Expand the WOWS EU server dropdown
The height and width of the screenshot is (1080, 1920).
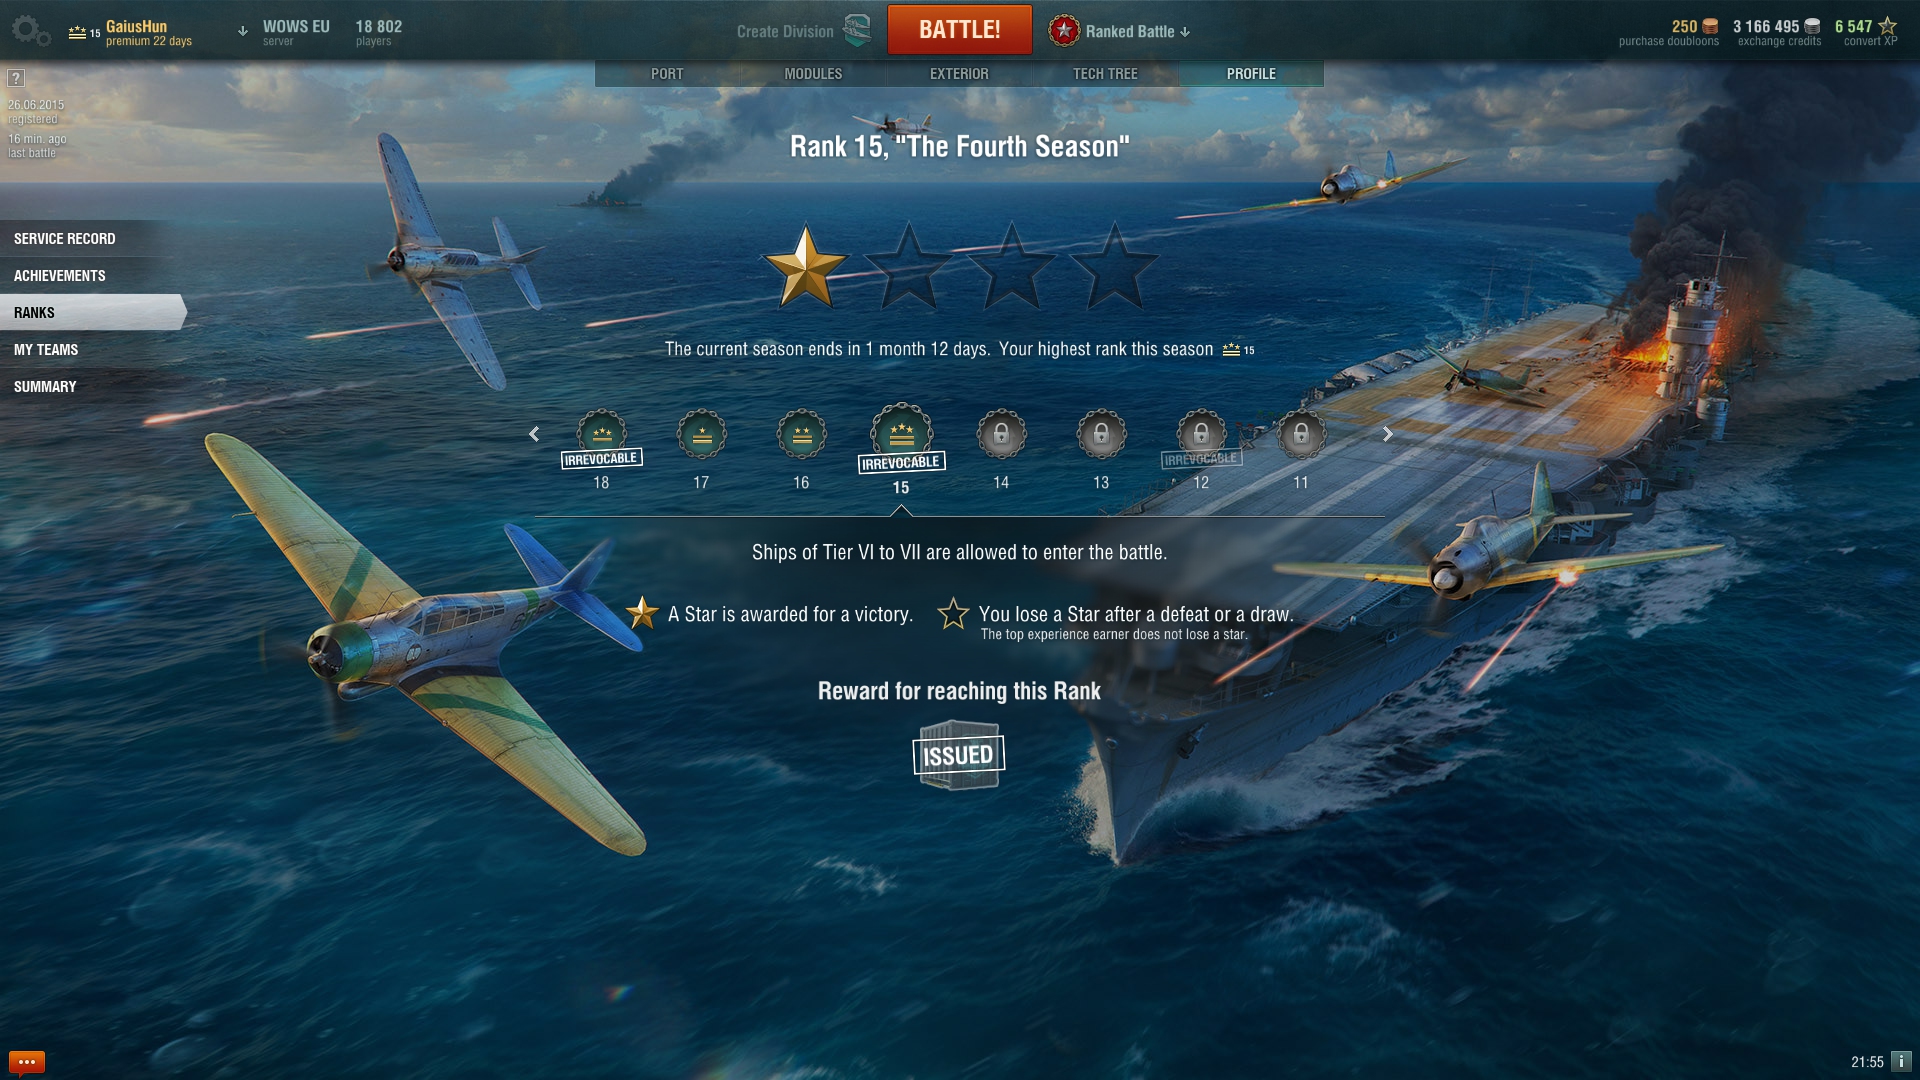285,31
